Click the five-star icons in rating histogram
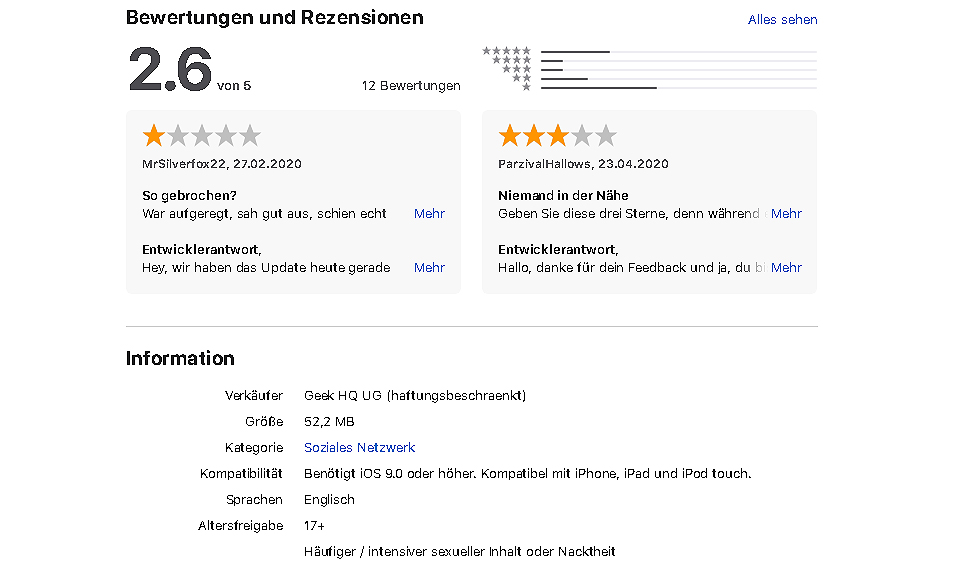960x561 pixels. coord(507,51)
